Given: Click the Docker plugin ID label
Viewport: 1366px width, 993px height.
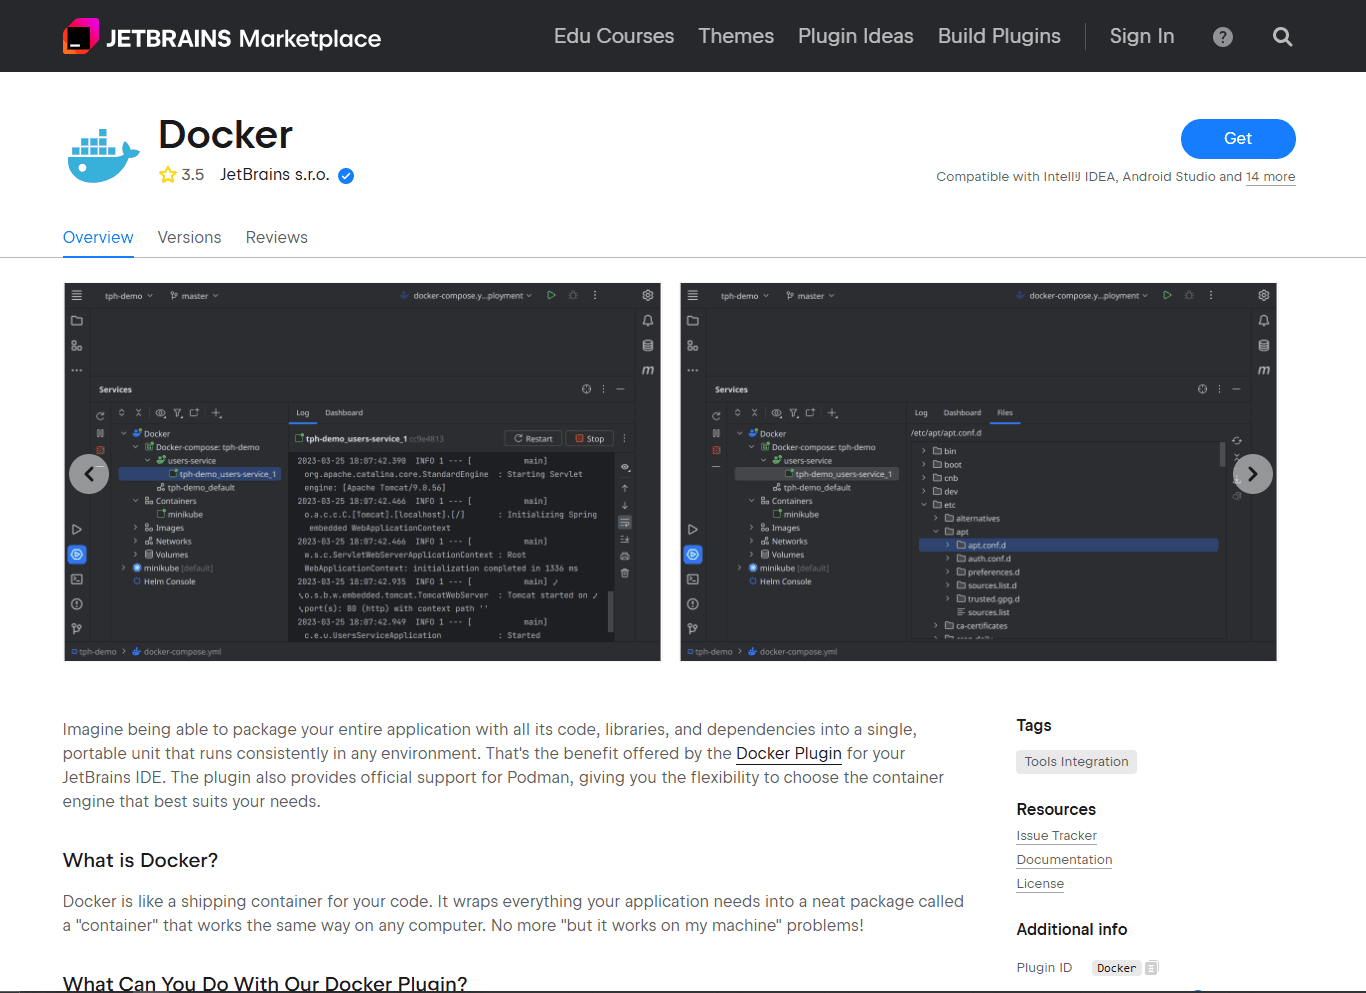Looking at the screenshot, I should click(x=1116, y=968).
